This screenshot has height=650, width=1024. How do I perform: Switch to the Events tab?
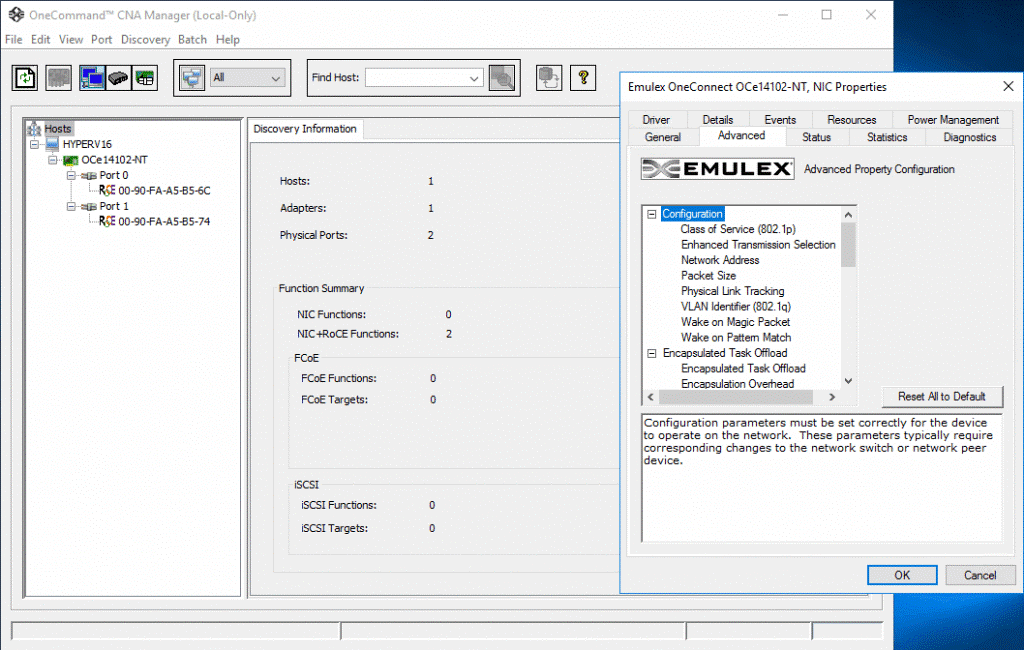point(780,120)
